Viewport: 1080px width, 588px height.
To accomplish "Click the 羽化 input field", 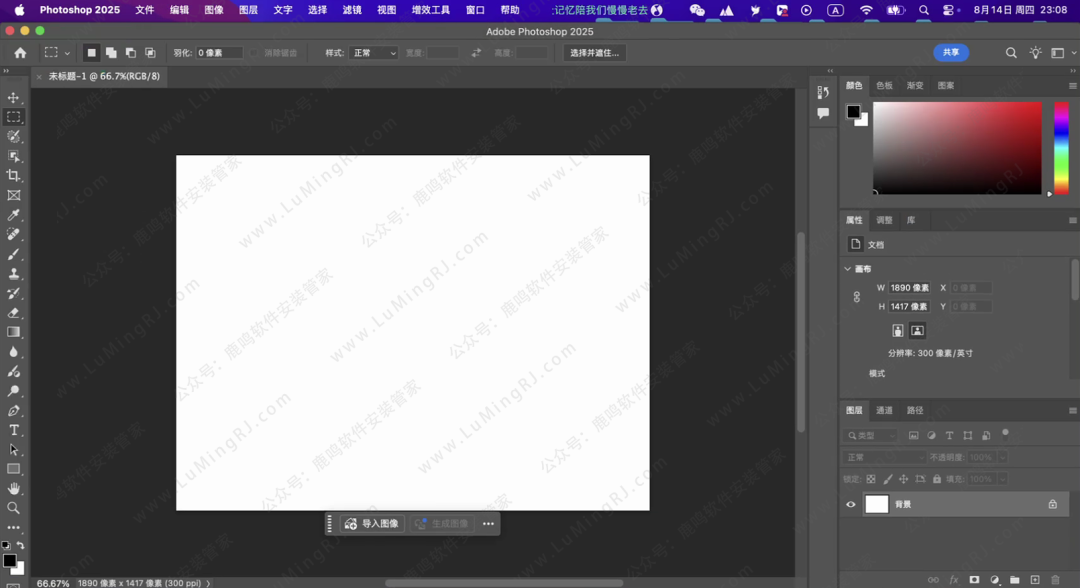I will coord(219,53).
